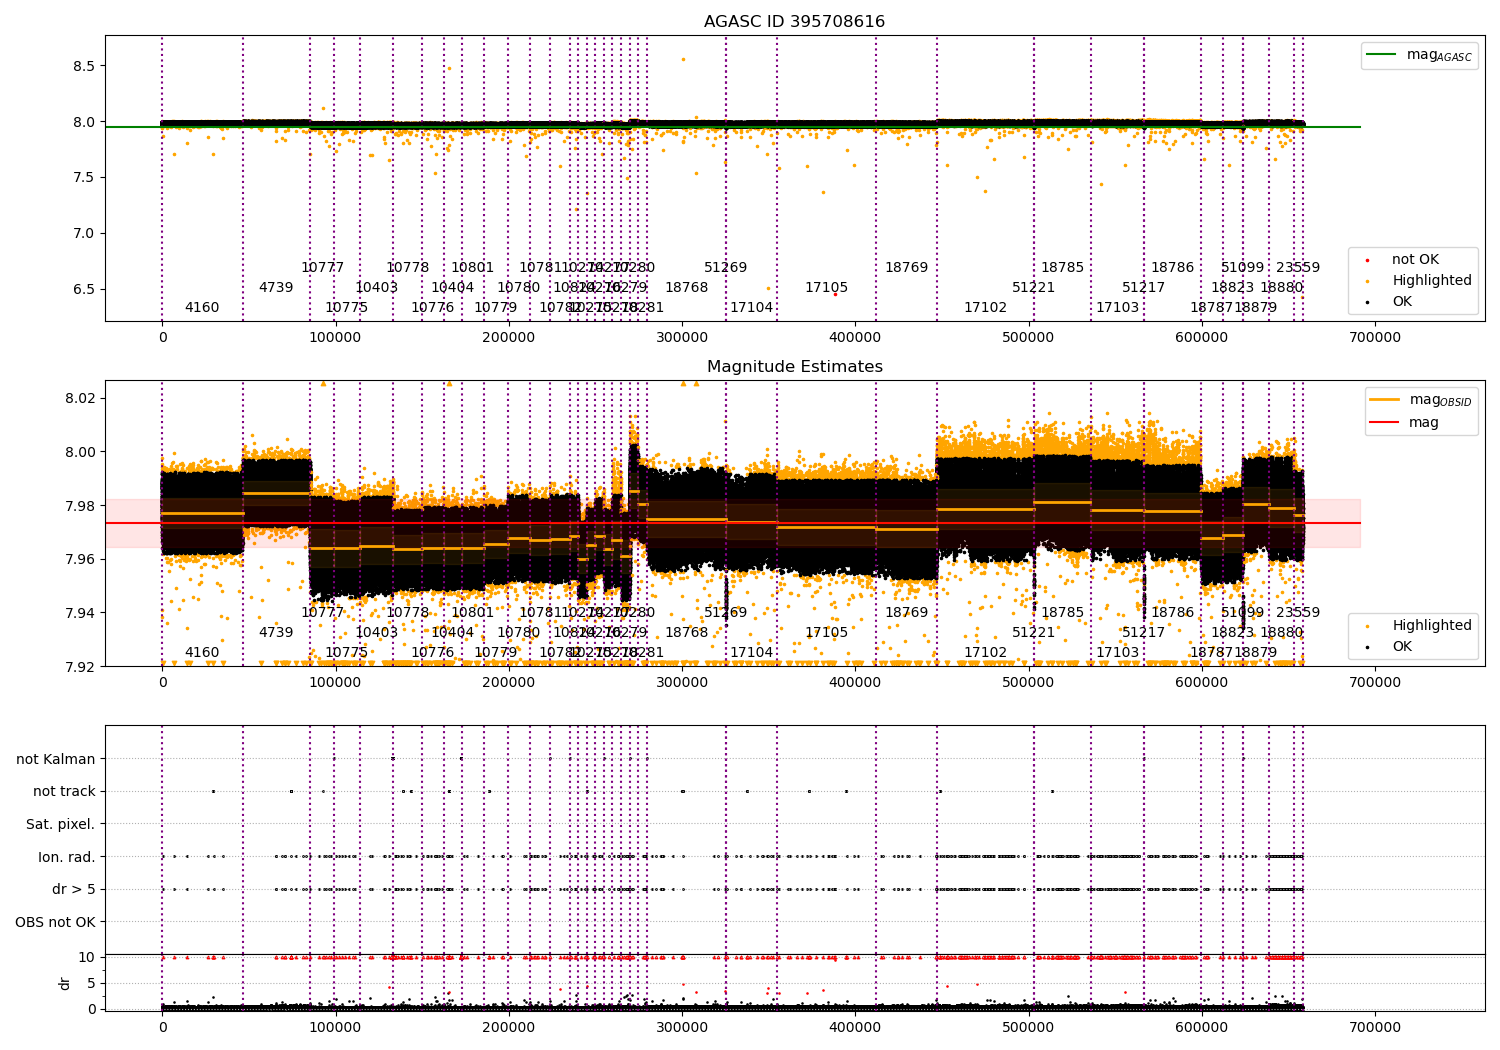Click the 7.5 y-axis tick label
Image resolution: width=1500 pixels, height=1050 pixels.
pos(83,178)
